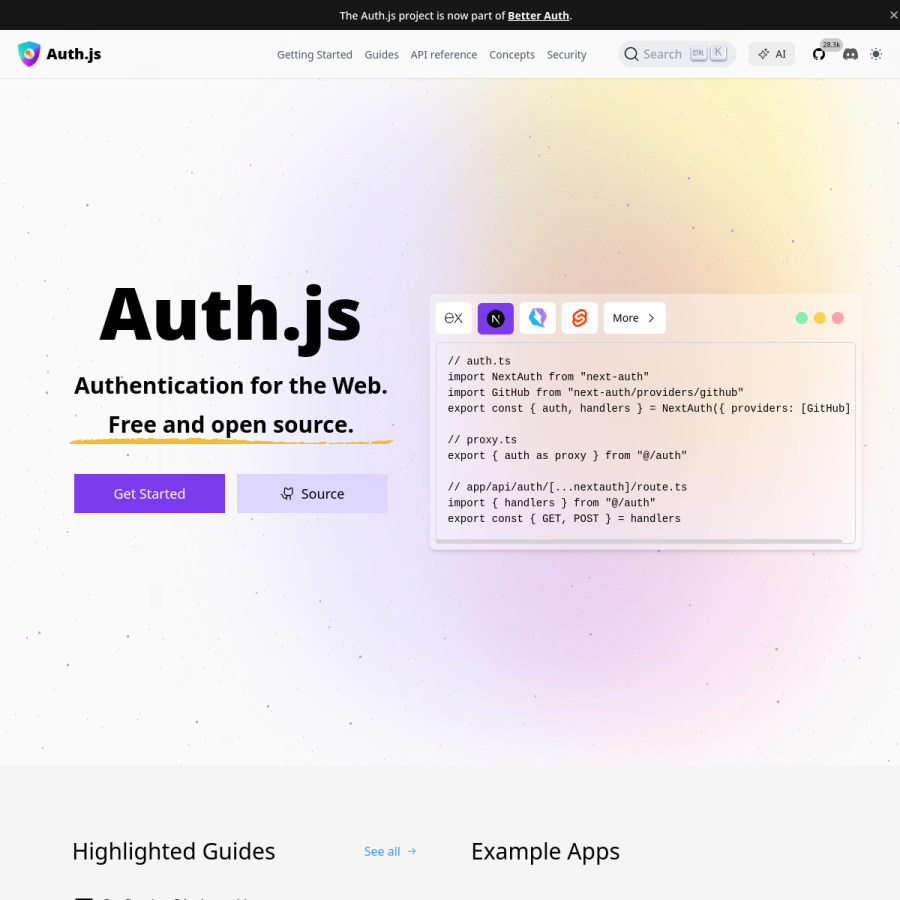Screen dimensions: 900x900
Task: Click the Auth.js shield logo
Action: [29, 54]
